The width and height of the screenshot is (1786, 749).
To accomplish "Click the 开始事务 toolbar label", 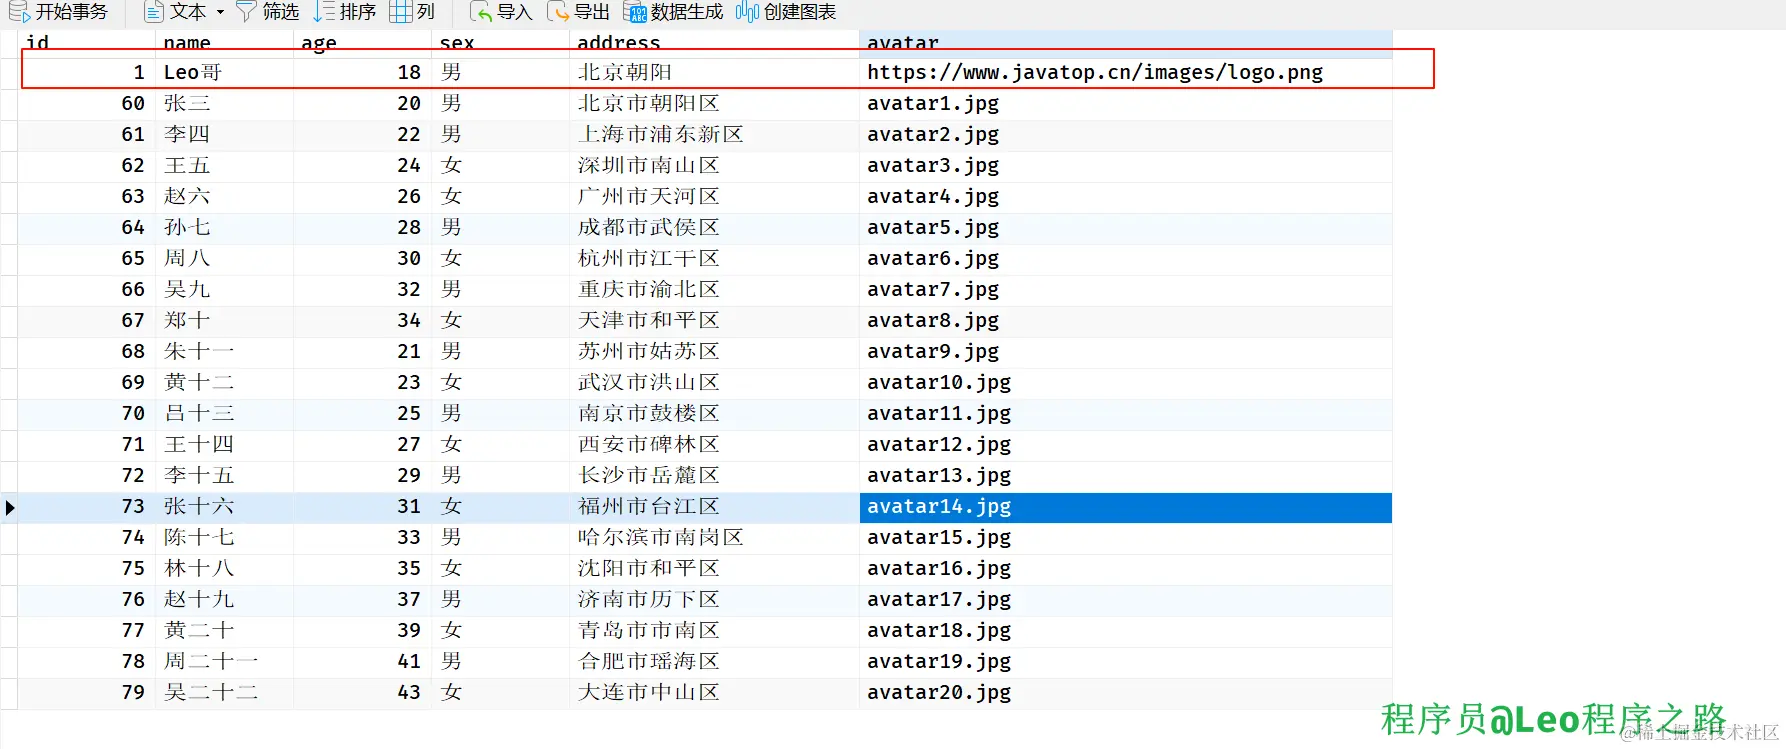I will [x=72, y=12].
